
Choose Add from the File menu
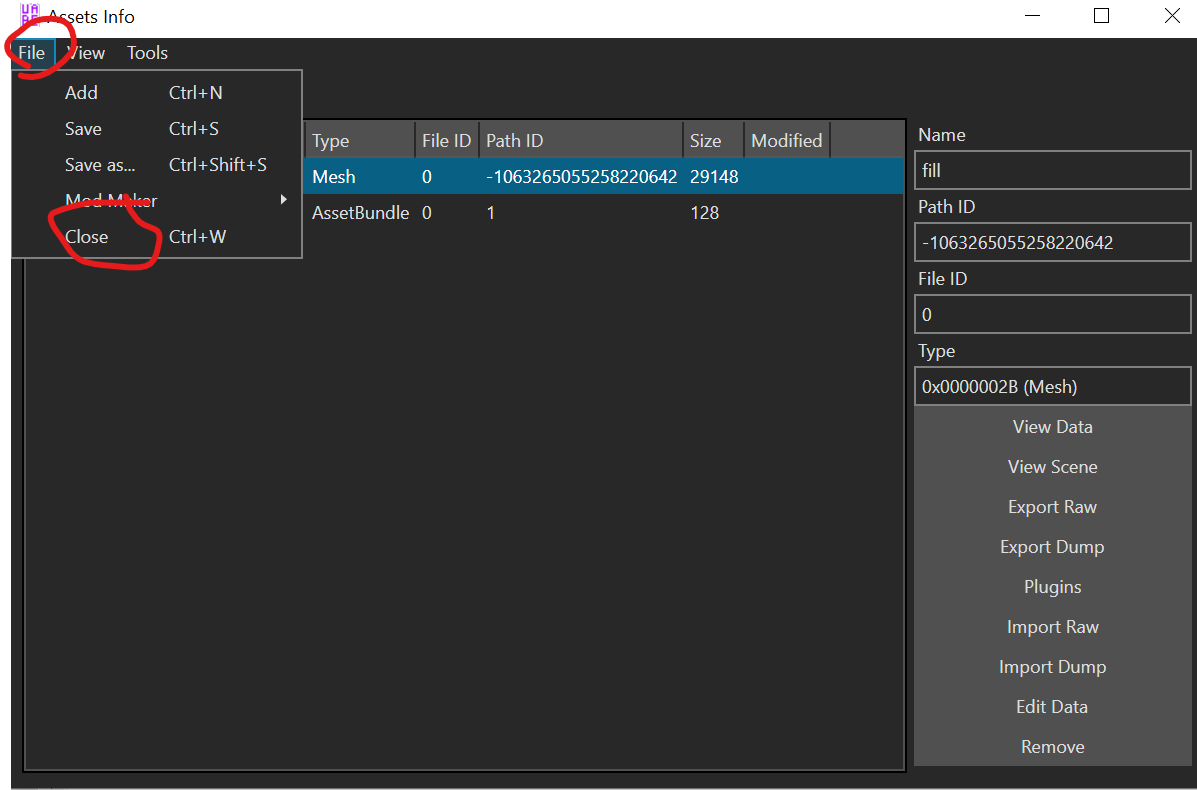(x=157, y=93)
